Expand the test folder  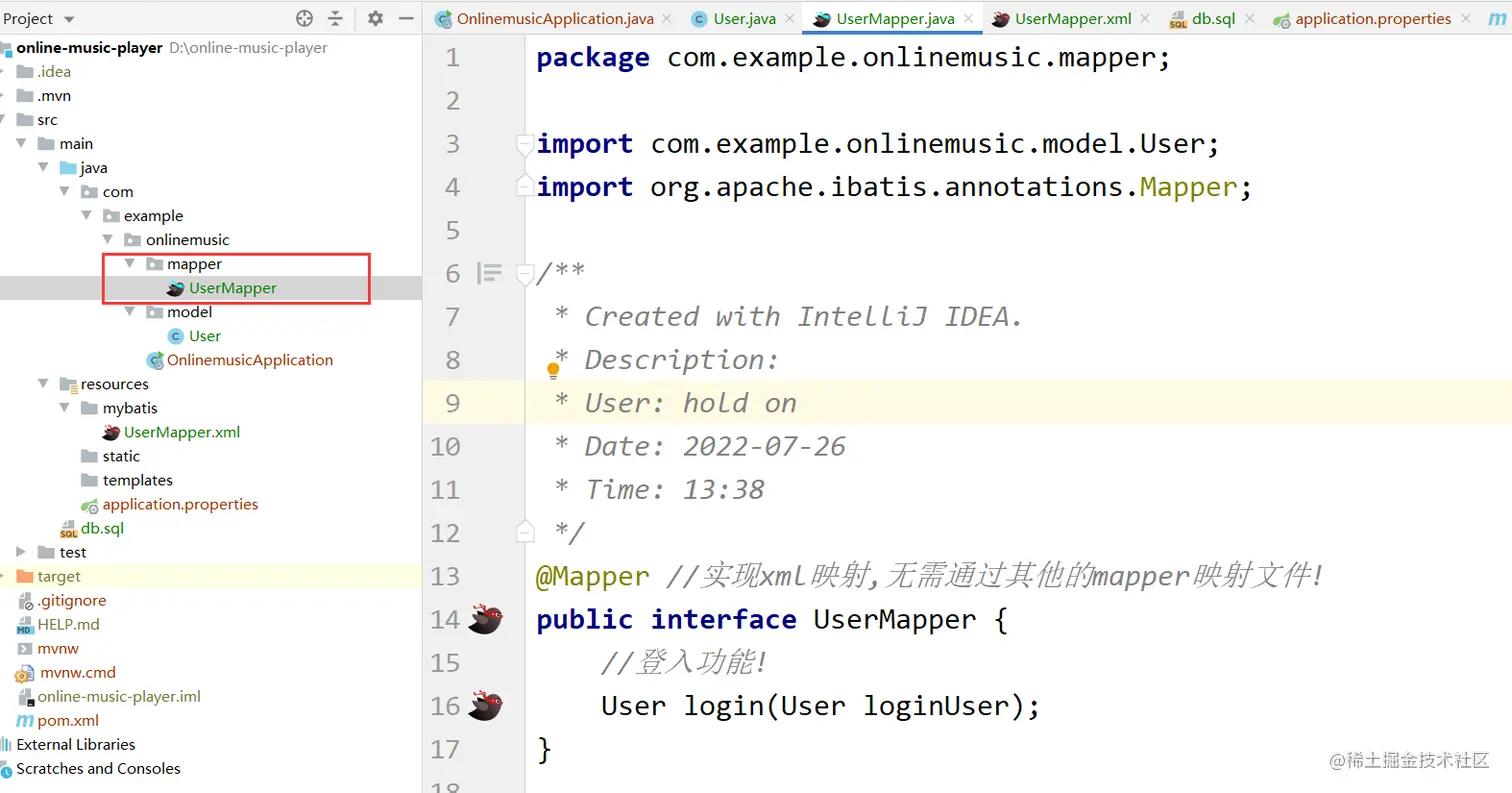(x=22, y=552)
